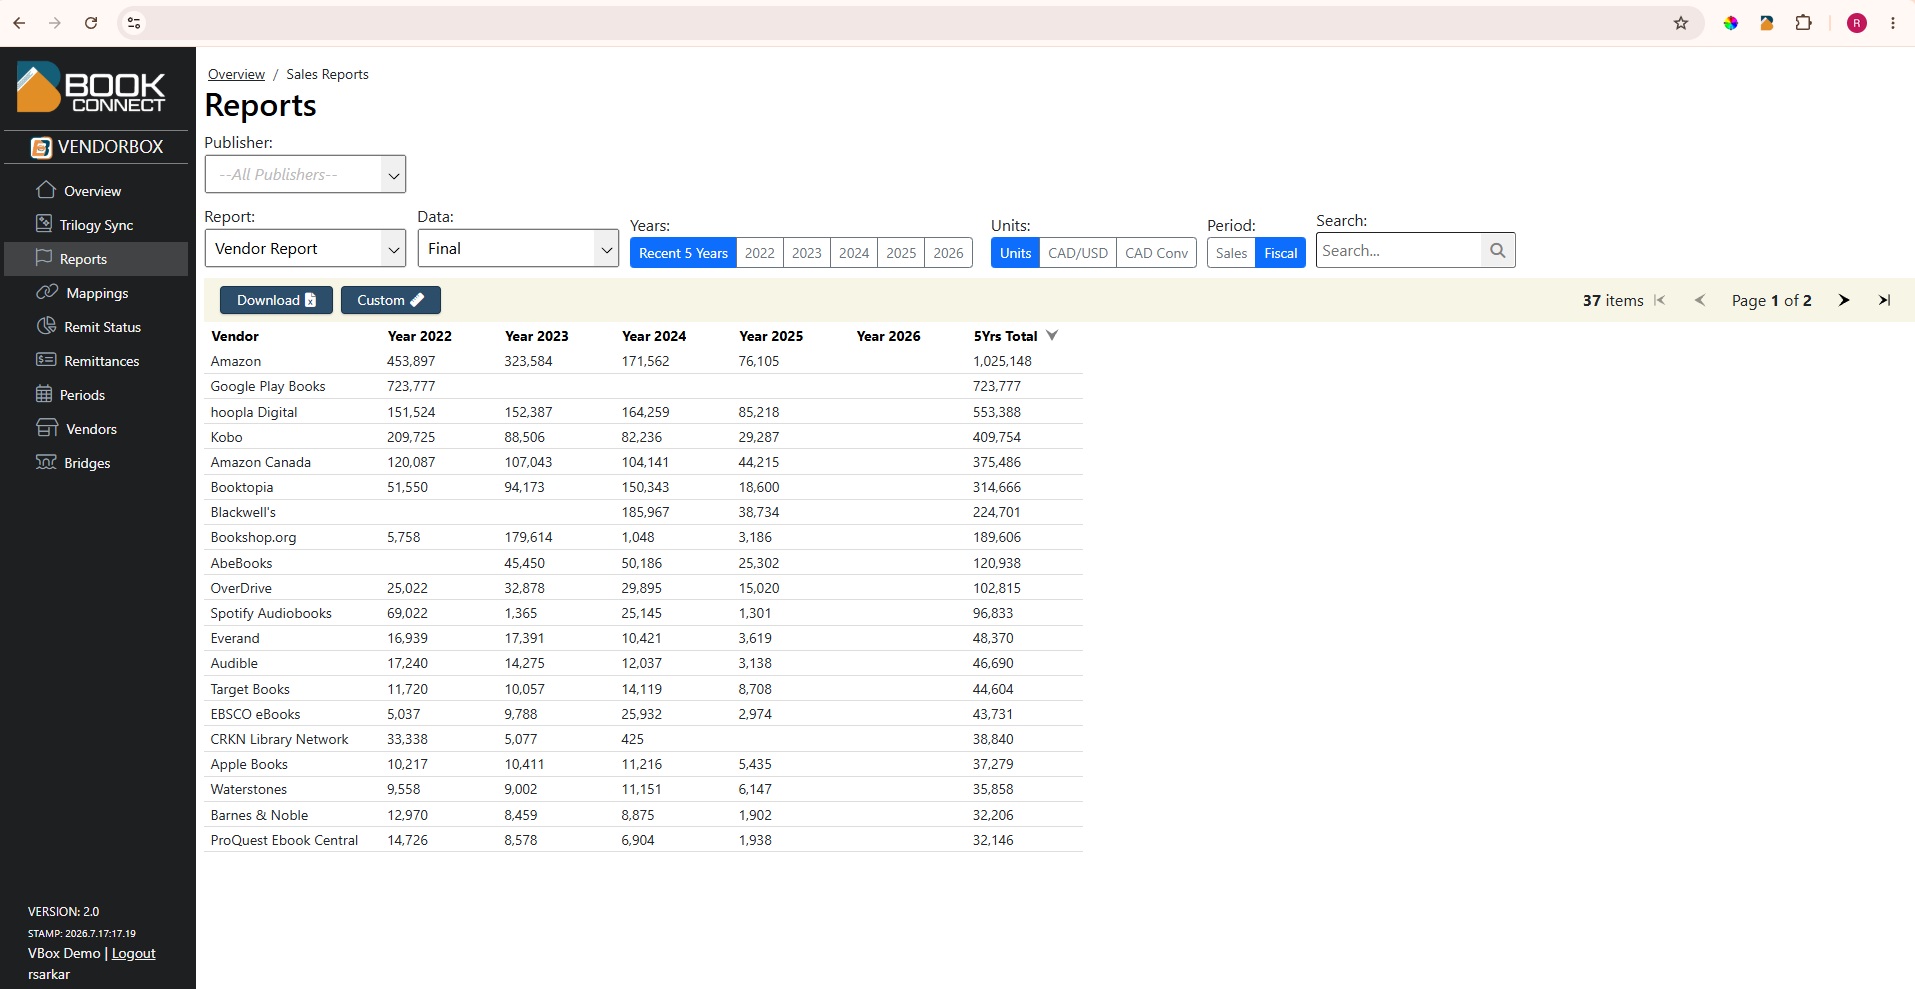Filter report to year 2026
The image size is (1915, 989).
pyautogui.click(x=949, y=253)
